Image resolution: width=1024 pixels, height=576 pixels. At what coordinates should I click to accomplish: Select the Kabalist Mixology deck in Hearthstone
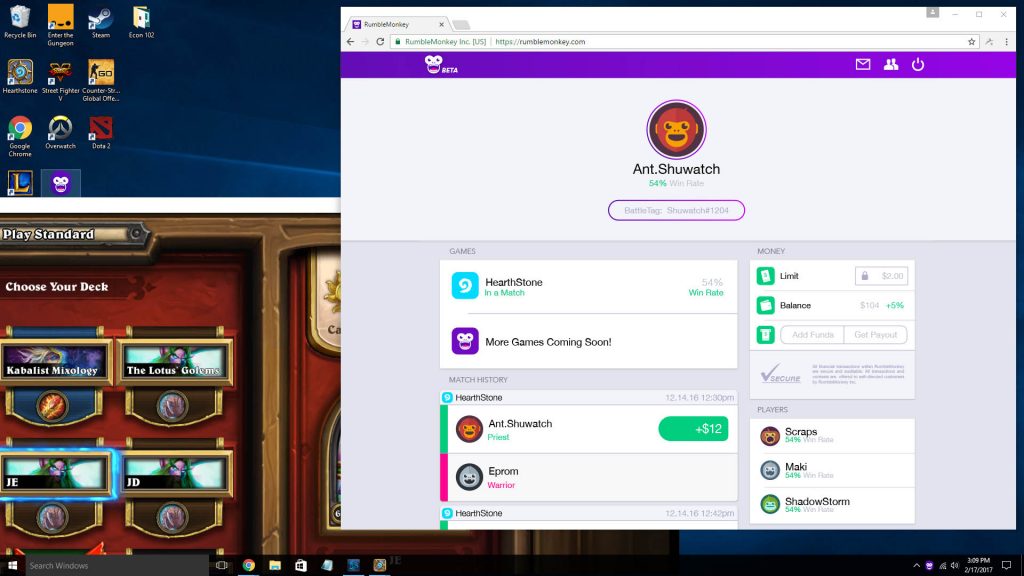tap(55, 363)
